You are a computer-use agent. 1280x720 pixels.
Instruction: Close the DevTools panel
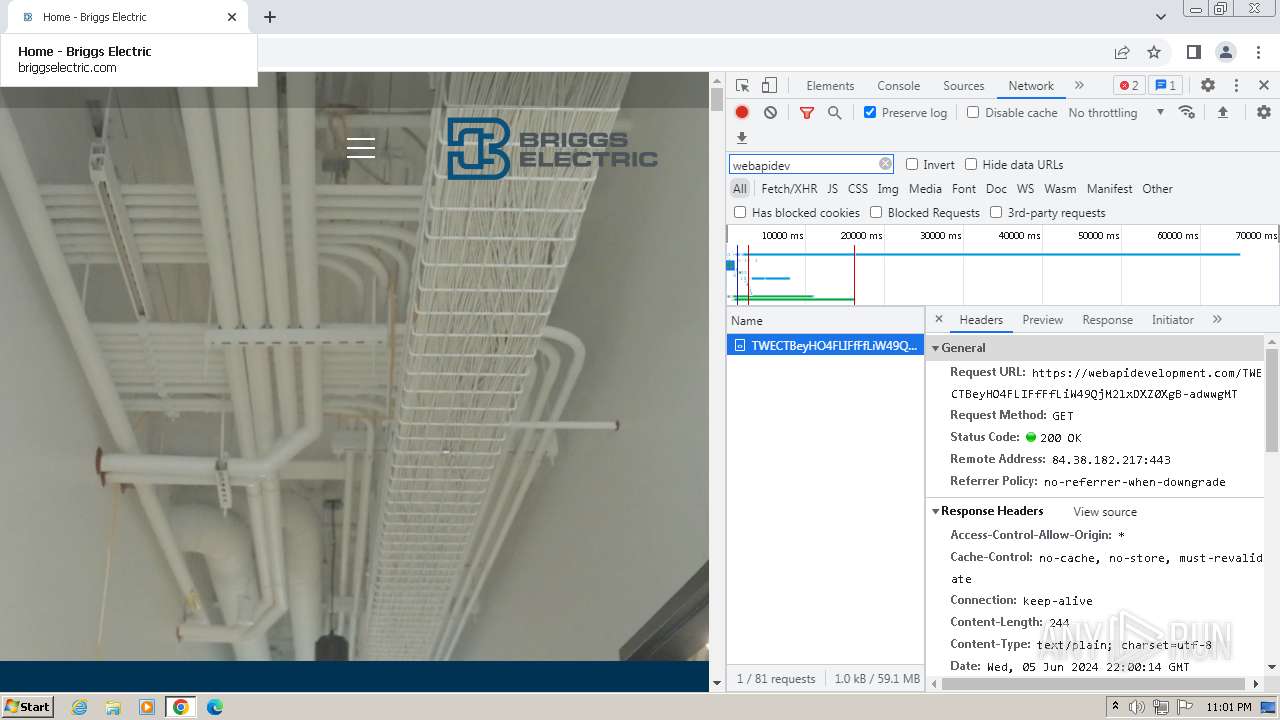pyautogui.click(x=1264, y=86)
